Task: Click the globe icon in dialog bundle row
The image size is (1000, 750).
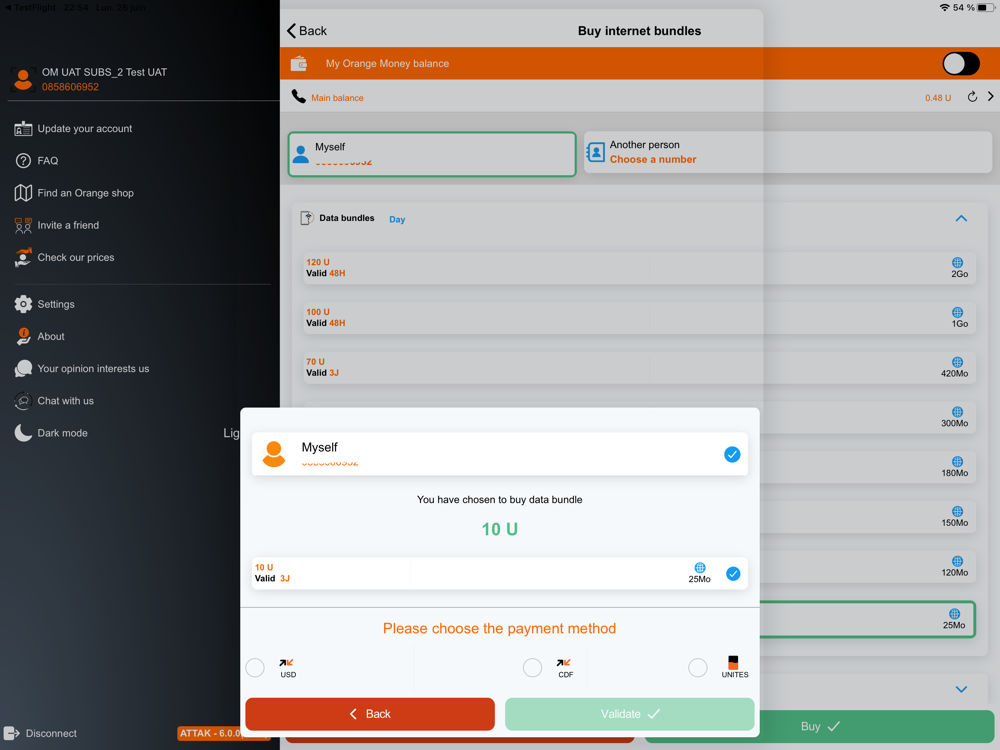Action: click(700, 568)
